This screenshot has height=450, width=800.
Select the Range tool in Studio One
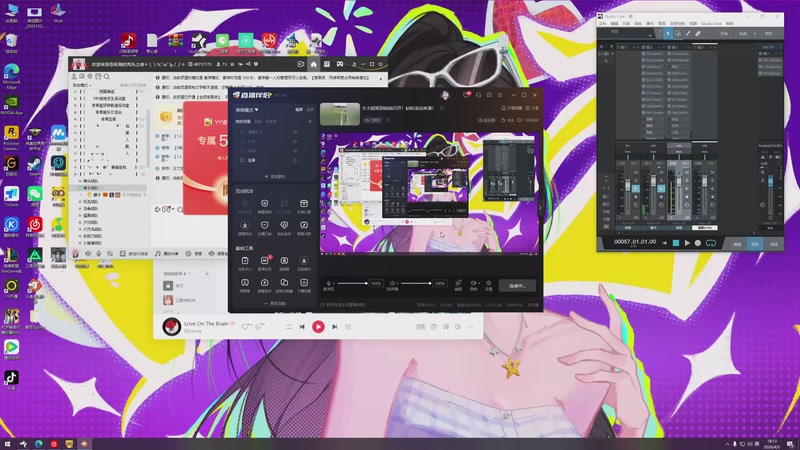click(x=678, y=34)
